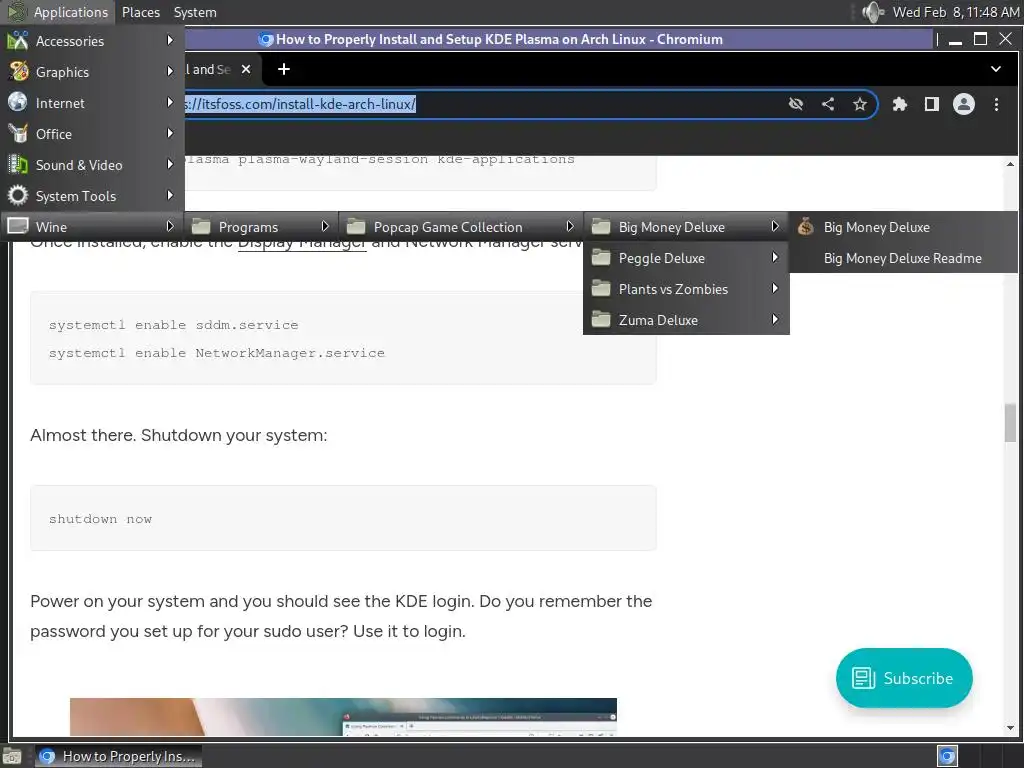
Task: Click the Sound & Video film icon
Action: [x=18, y=164]
